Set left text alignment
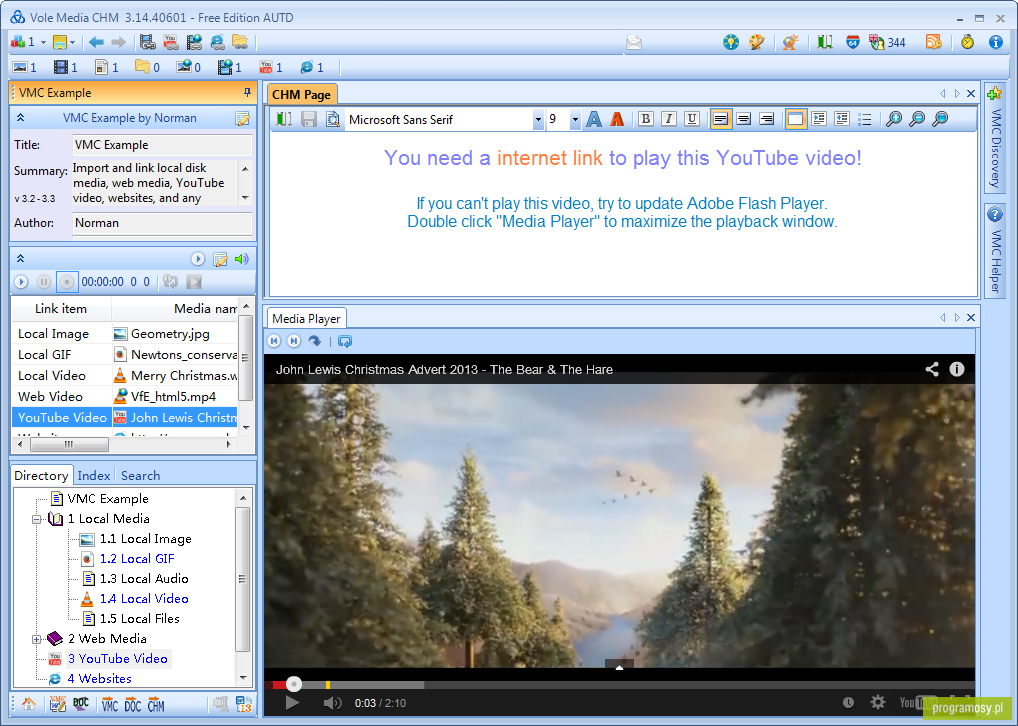Image resolution: width=1018 pixels, height=726 pixels. pyautogui.click(x=721, y=119)
